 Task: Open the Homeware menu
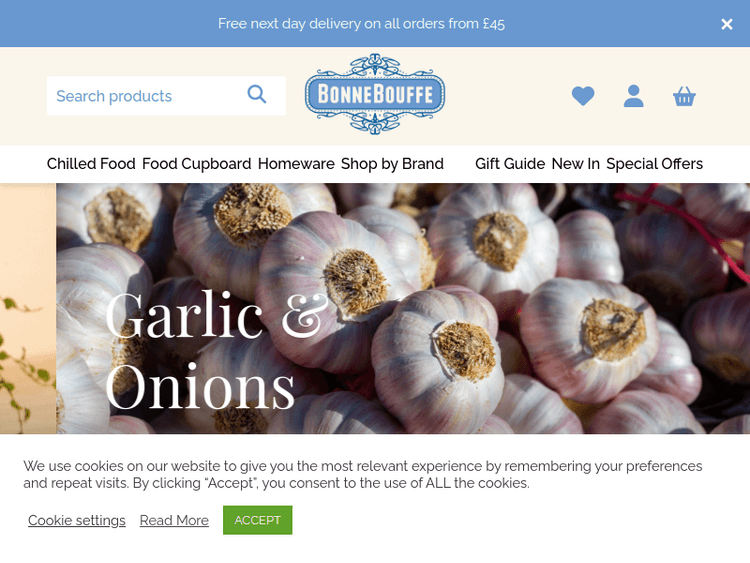click(296, 164)
